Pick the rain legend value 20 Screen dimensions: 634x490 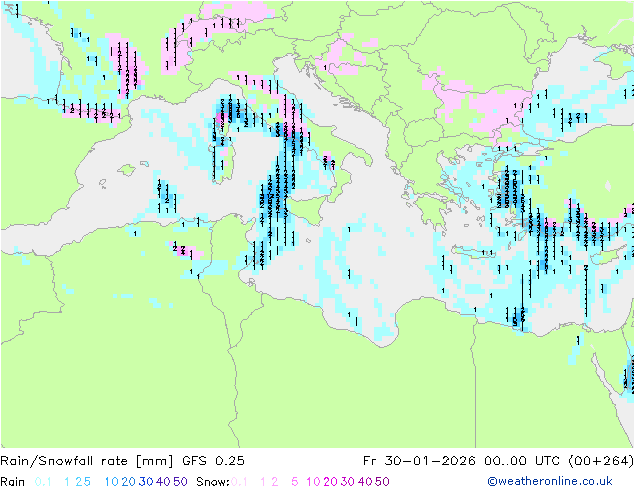(129, 482)
